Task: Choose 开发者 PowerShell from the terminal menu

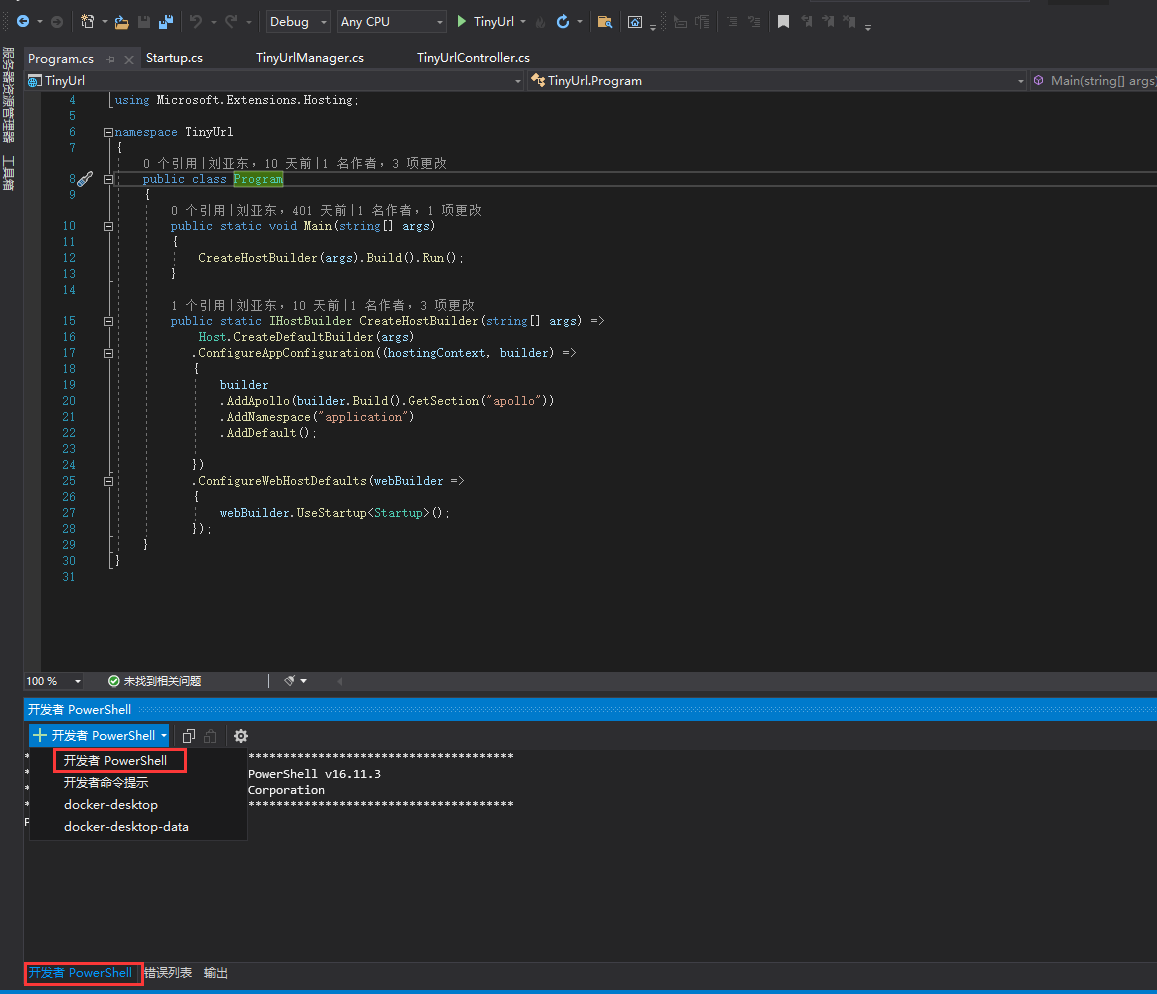Action: click(x=115, y=760)
